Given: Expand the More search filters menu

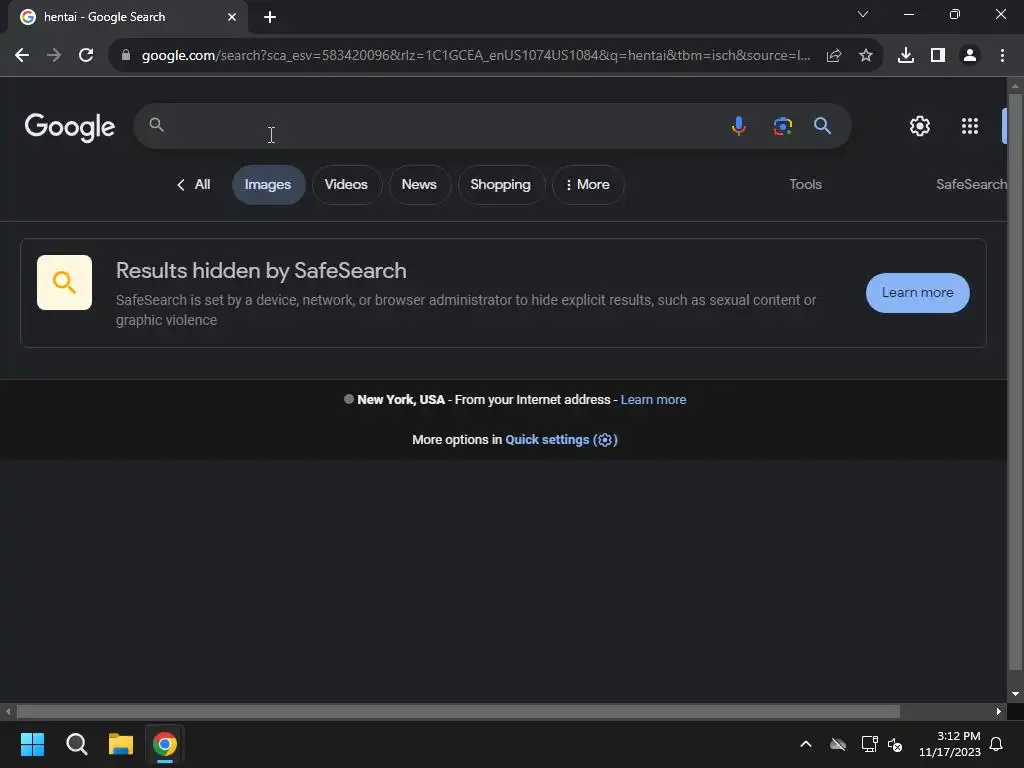Looking at the screenshot, I should click(x=588, y=185).
